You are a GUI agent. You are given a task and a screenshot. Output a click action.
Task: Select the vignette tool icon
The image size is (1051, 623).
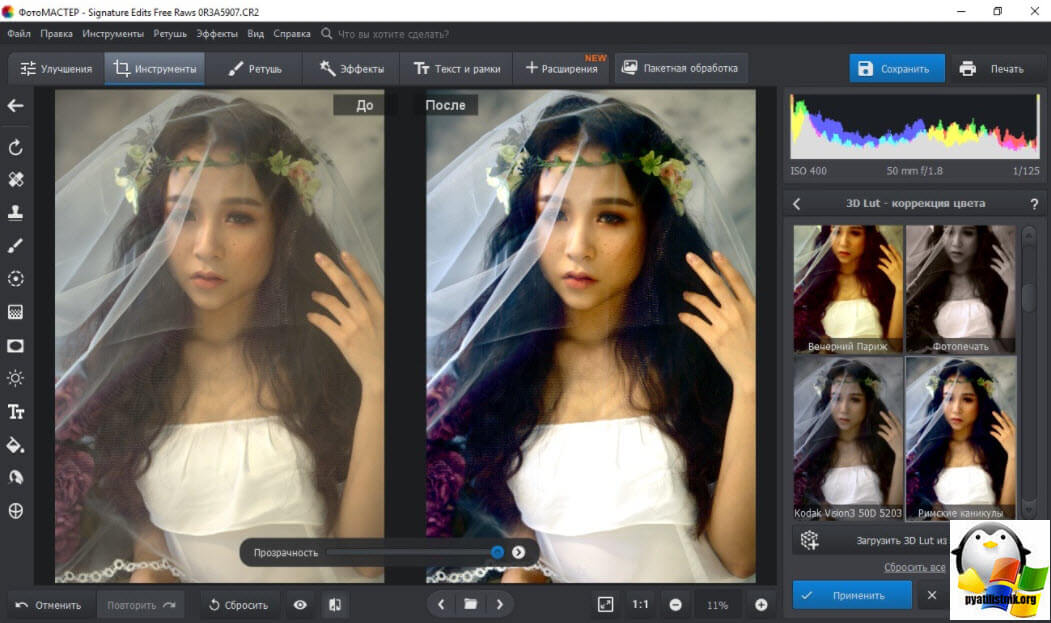tap(15, 345)
